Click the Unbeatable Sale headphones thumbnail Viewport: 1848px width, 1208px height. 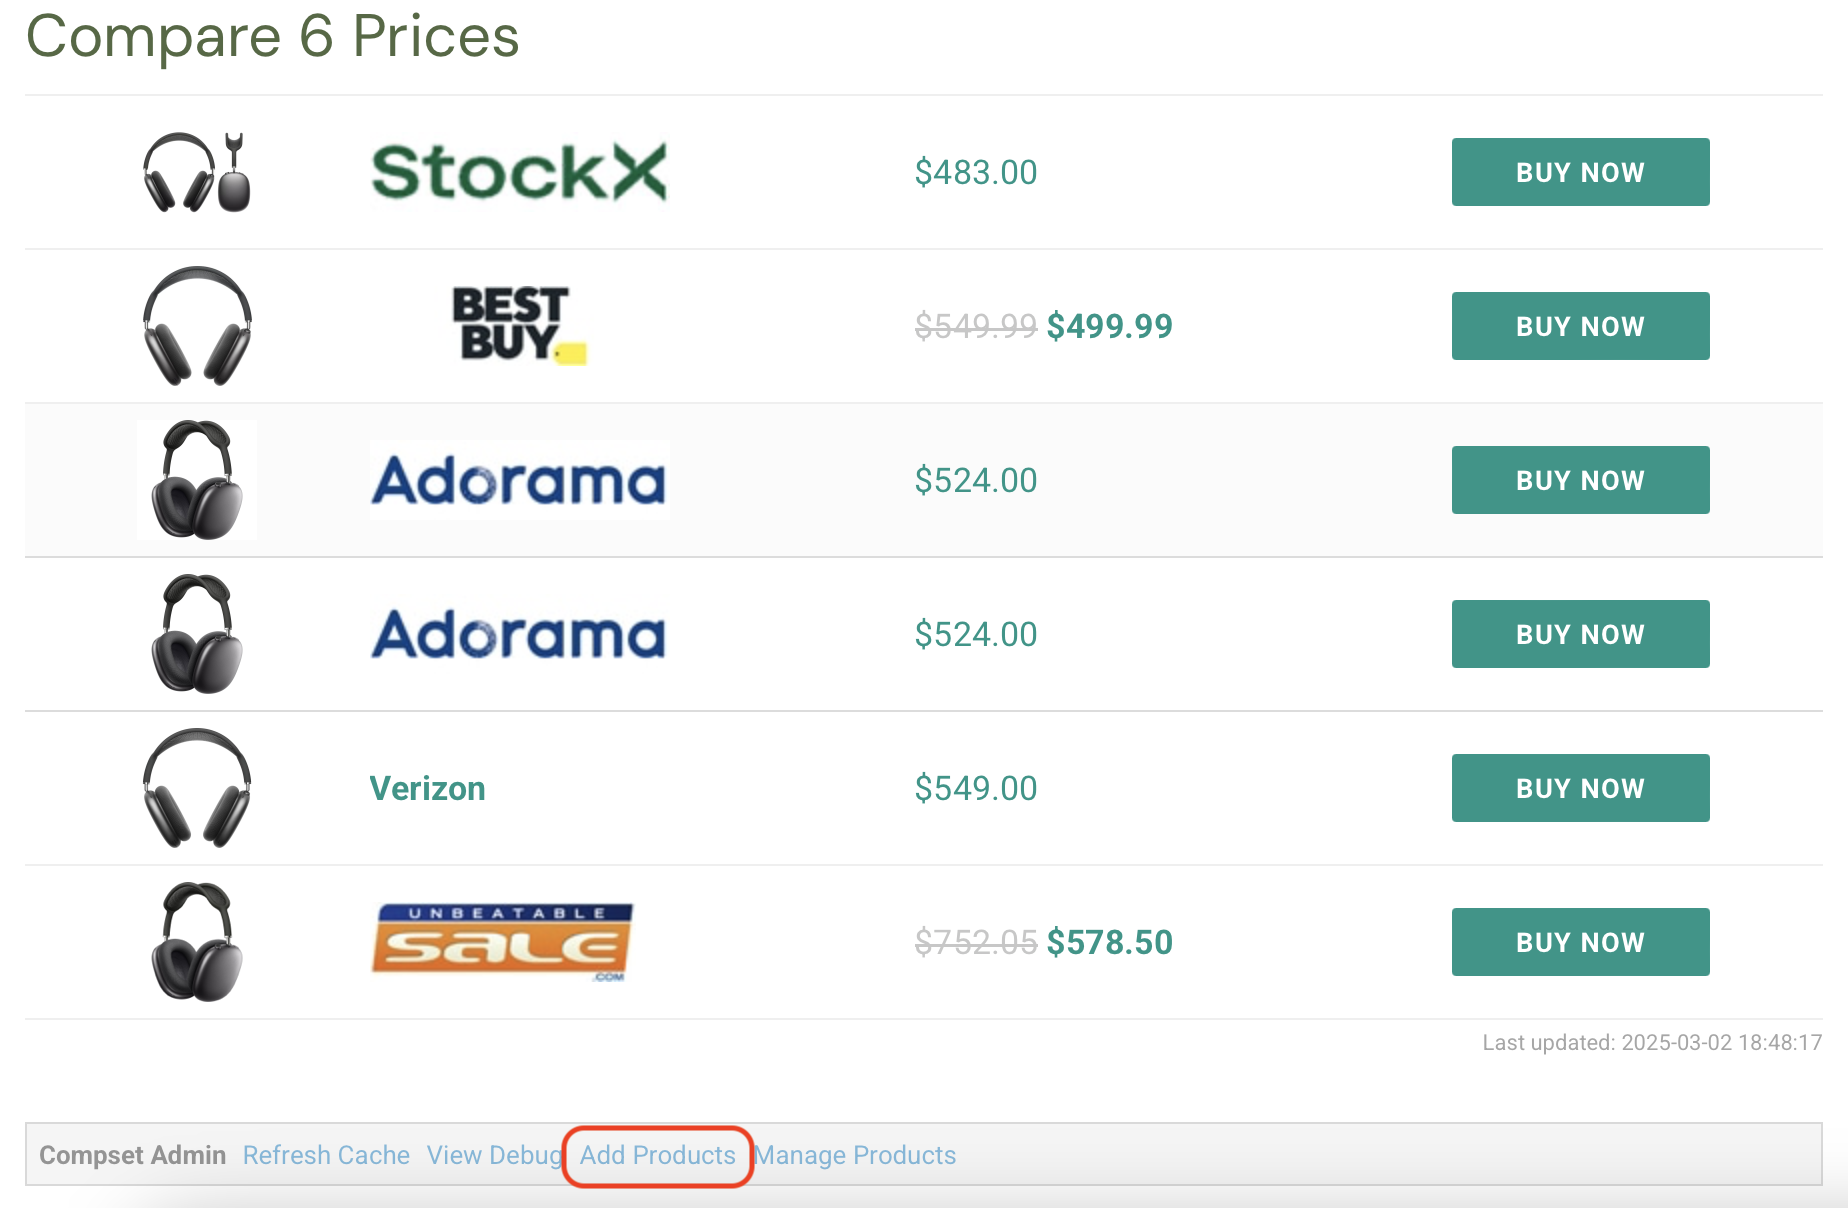[x=197, y=942]
